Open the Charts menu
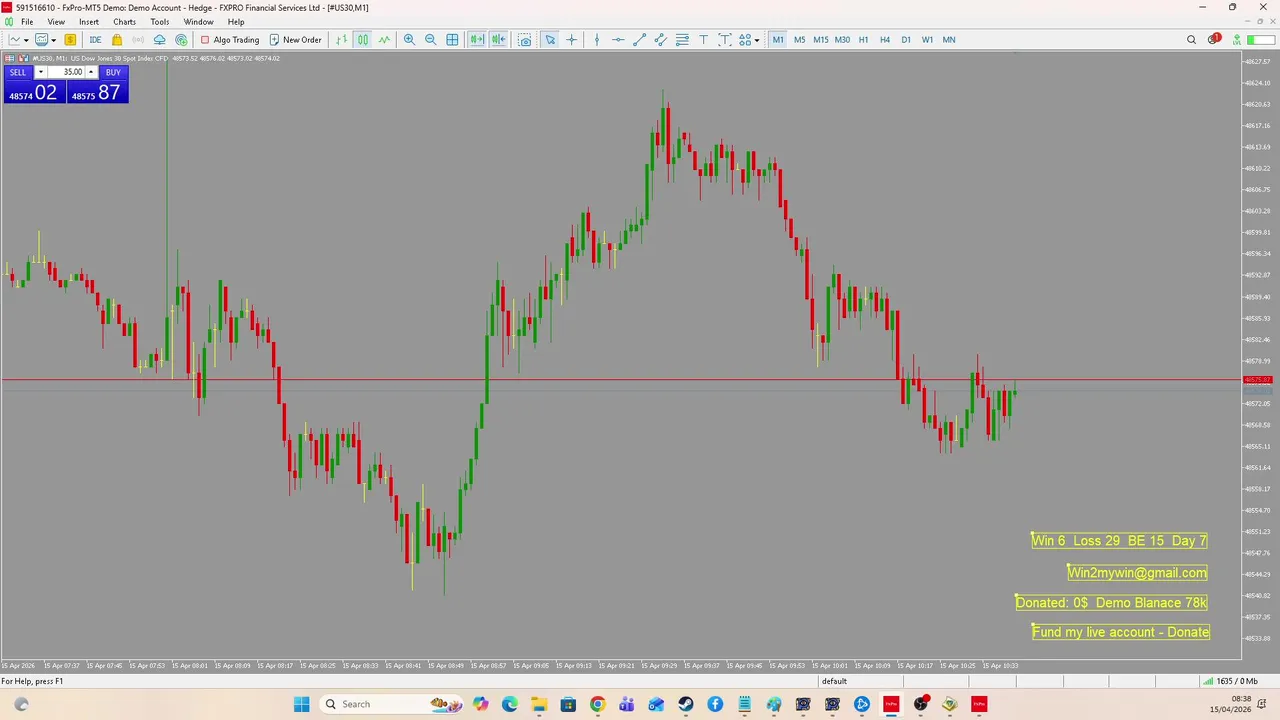Viewport: 1280px width, 720px height. click(124, 22)
